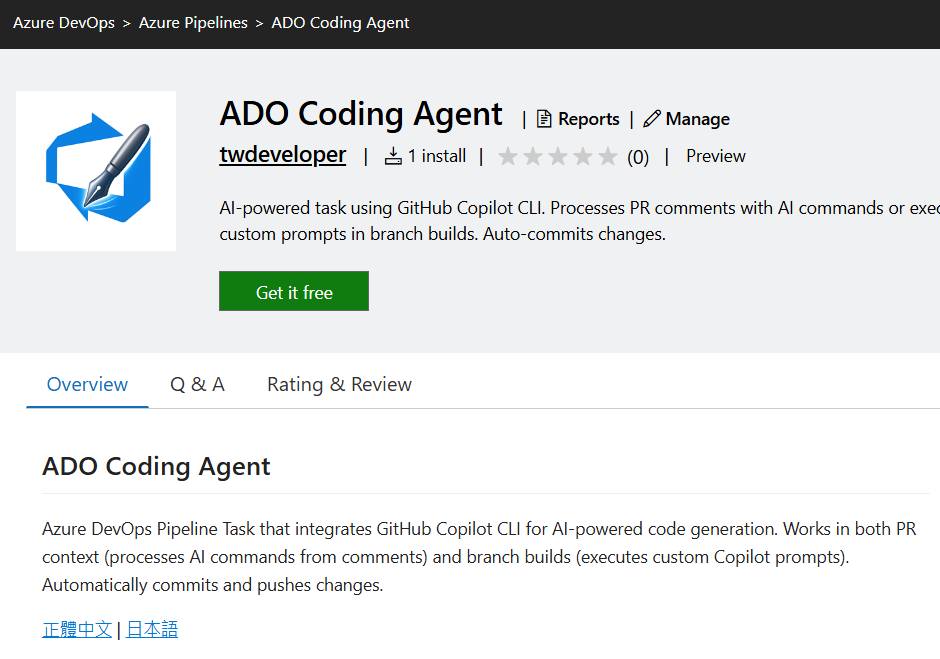This screenshot has width=940, height=659.
Task: Click the Manage pencil icon
Action: [x=652, y=119]
